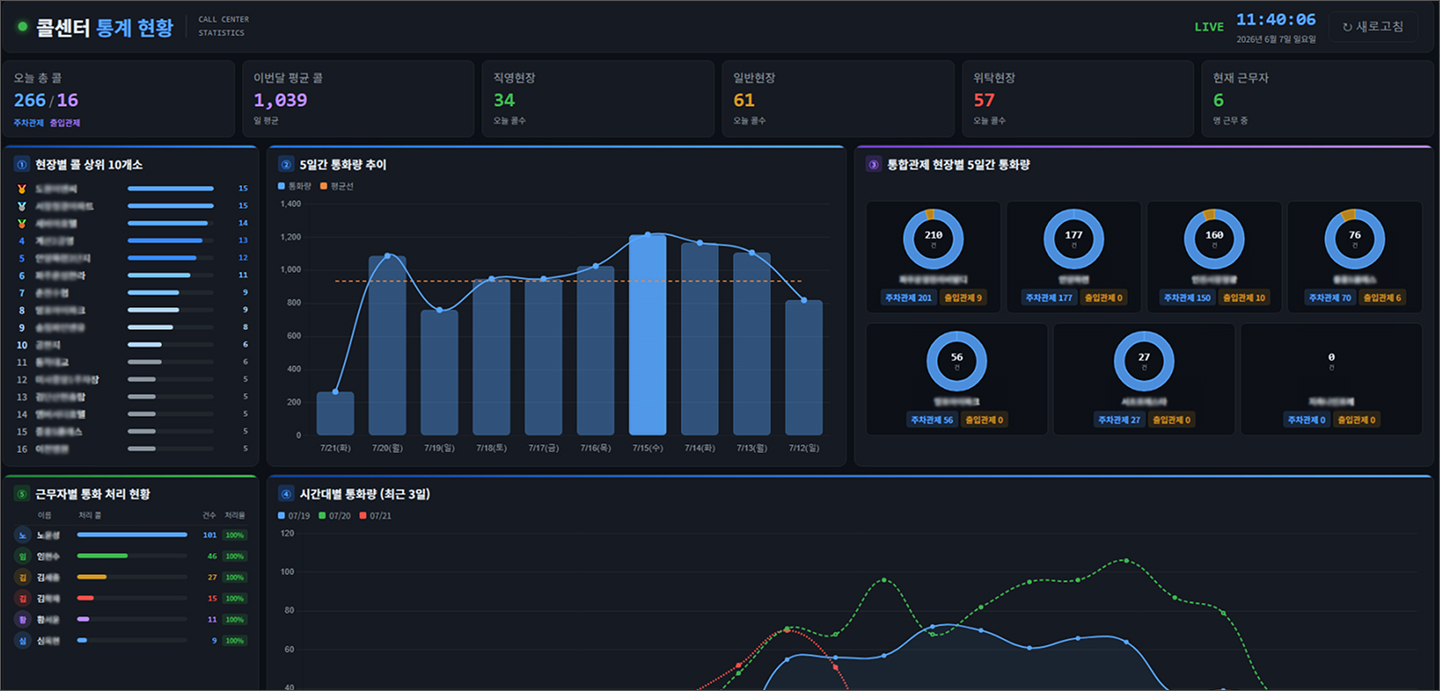Select the highlighted 7/15(수) bar
Image resolution: width=1440 pixels, height=691 pixels.
pos(647,335)
